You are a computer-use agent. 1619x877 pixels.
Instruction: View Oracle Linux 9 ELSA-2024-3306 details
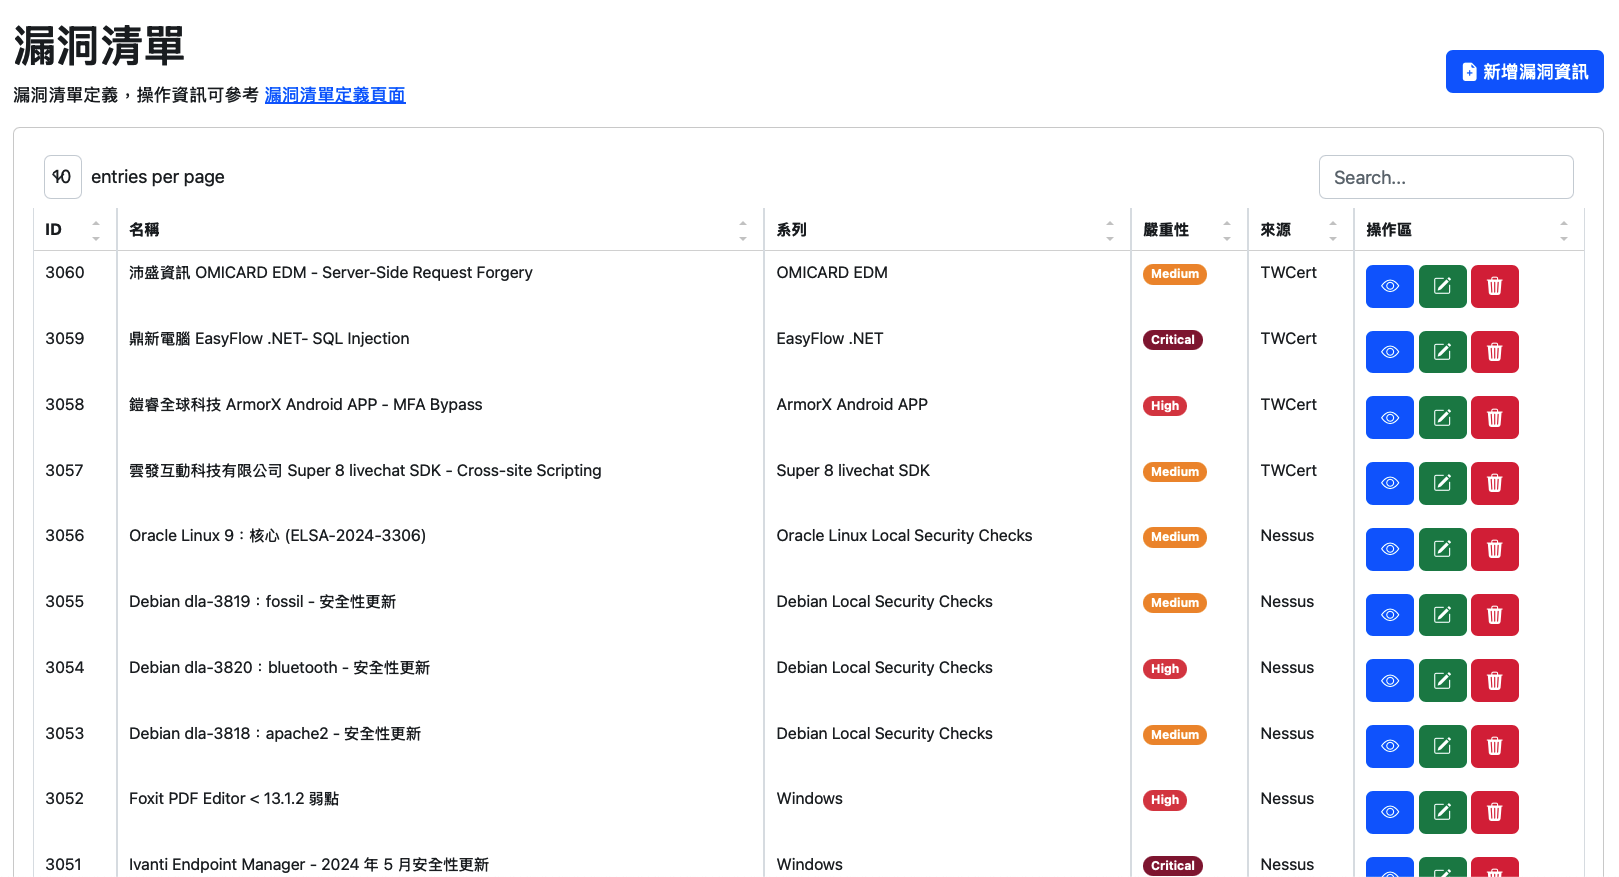1389,549
